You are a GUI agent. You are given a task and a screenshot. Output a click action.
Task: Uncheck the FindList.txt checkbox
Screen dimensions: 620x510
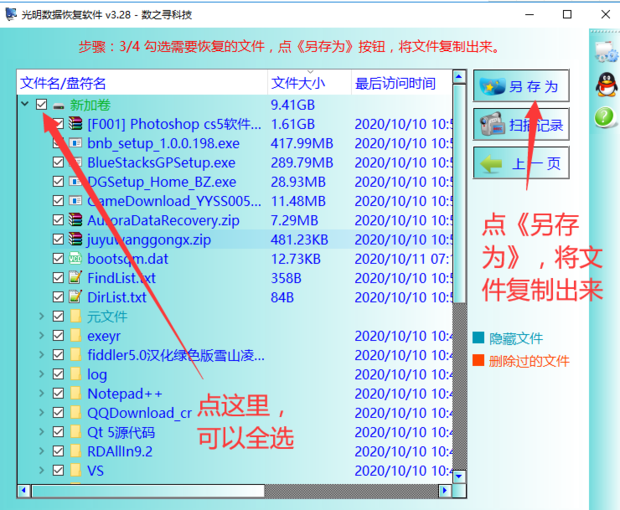[58, 278]
